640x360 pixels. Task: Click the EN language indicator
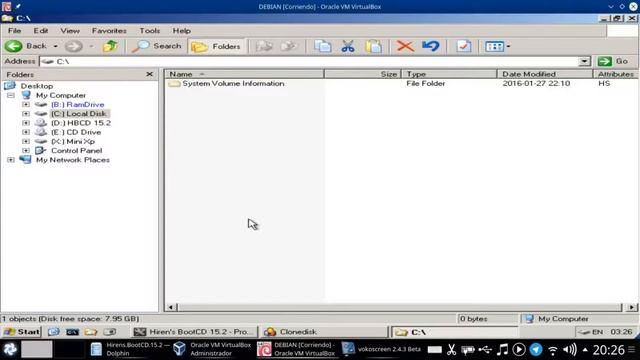pos(597,332)
